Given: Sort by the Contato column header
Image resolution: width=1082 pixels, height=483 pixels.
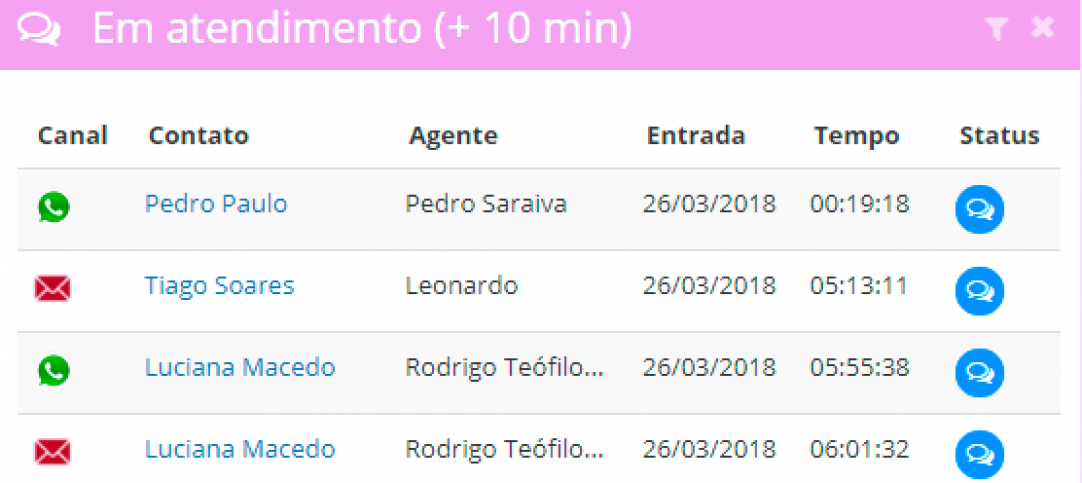Looking at the screenshot, I should 198,136.
